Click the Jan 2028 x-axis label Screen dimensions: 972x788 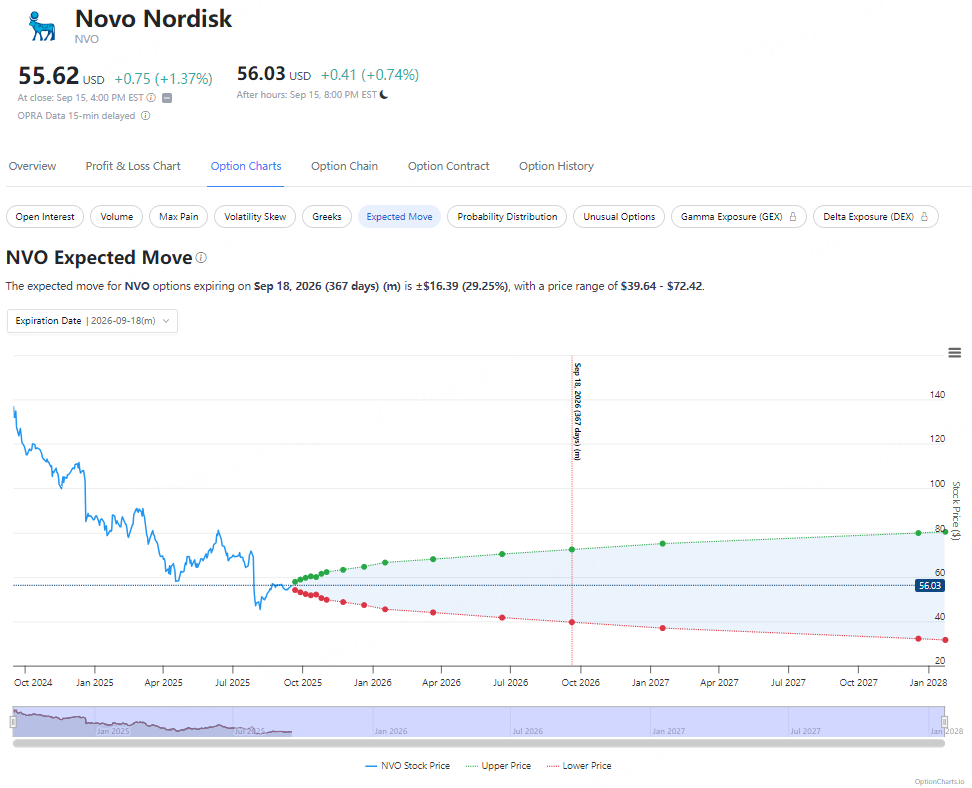point(928,683)
